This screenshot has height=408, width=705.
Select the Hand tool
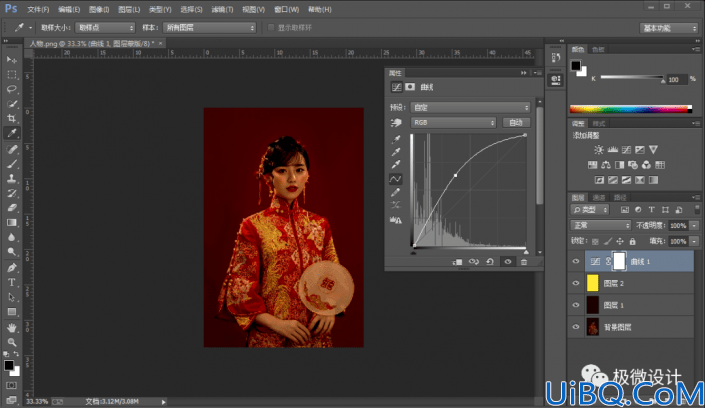pyautogui.click(x=12, y=327)
